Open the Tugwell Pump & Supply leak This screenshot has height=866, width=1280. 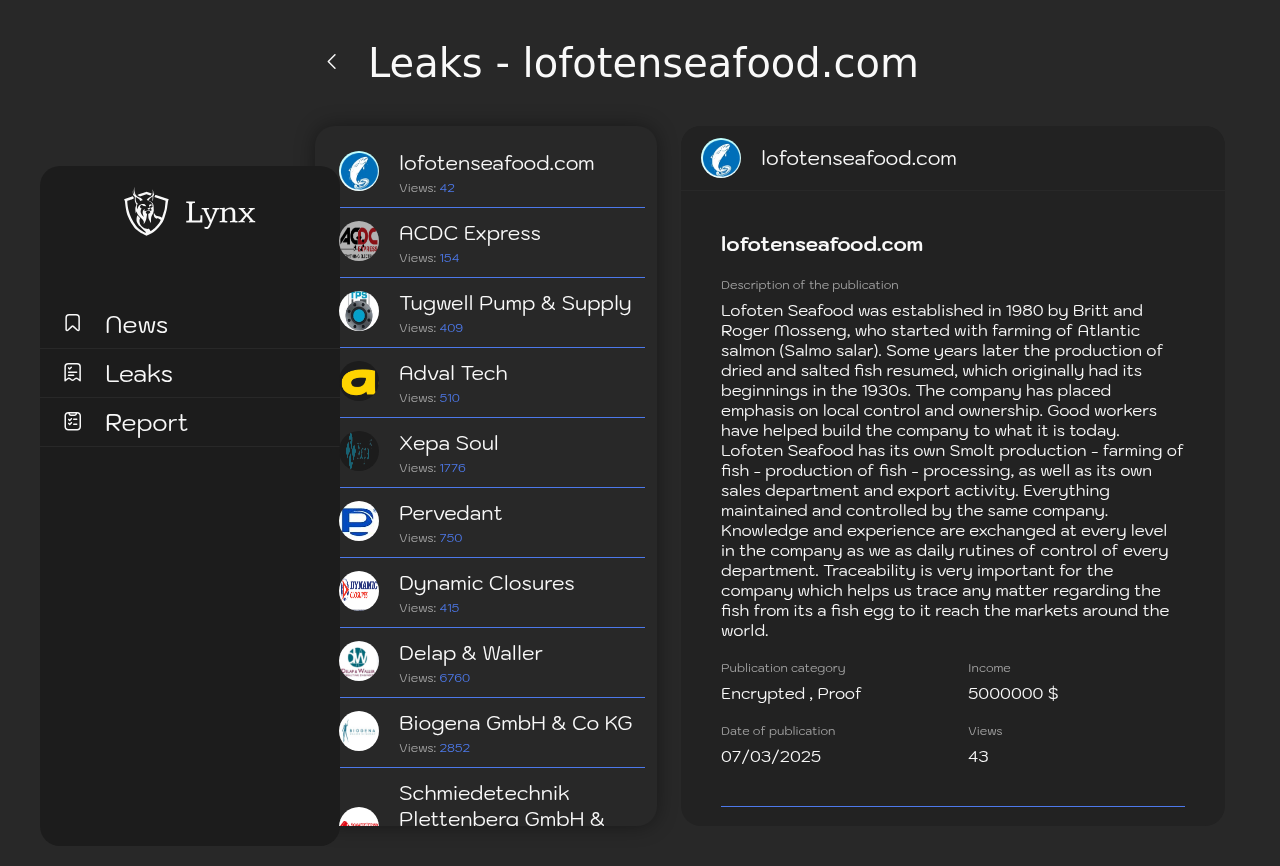492,313
